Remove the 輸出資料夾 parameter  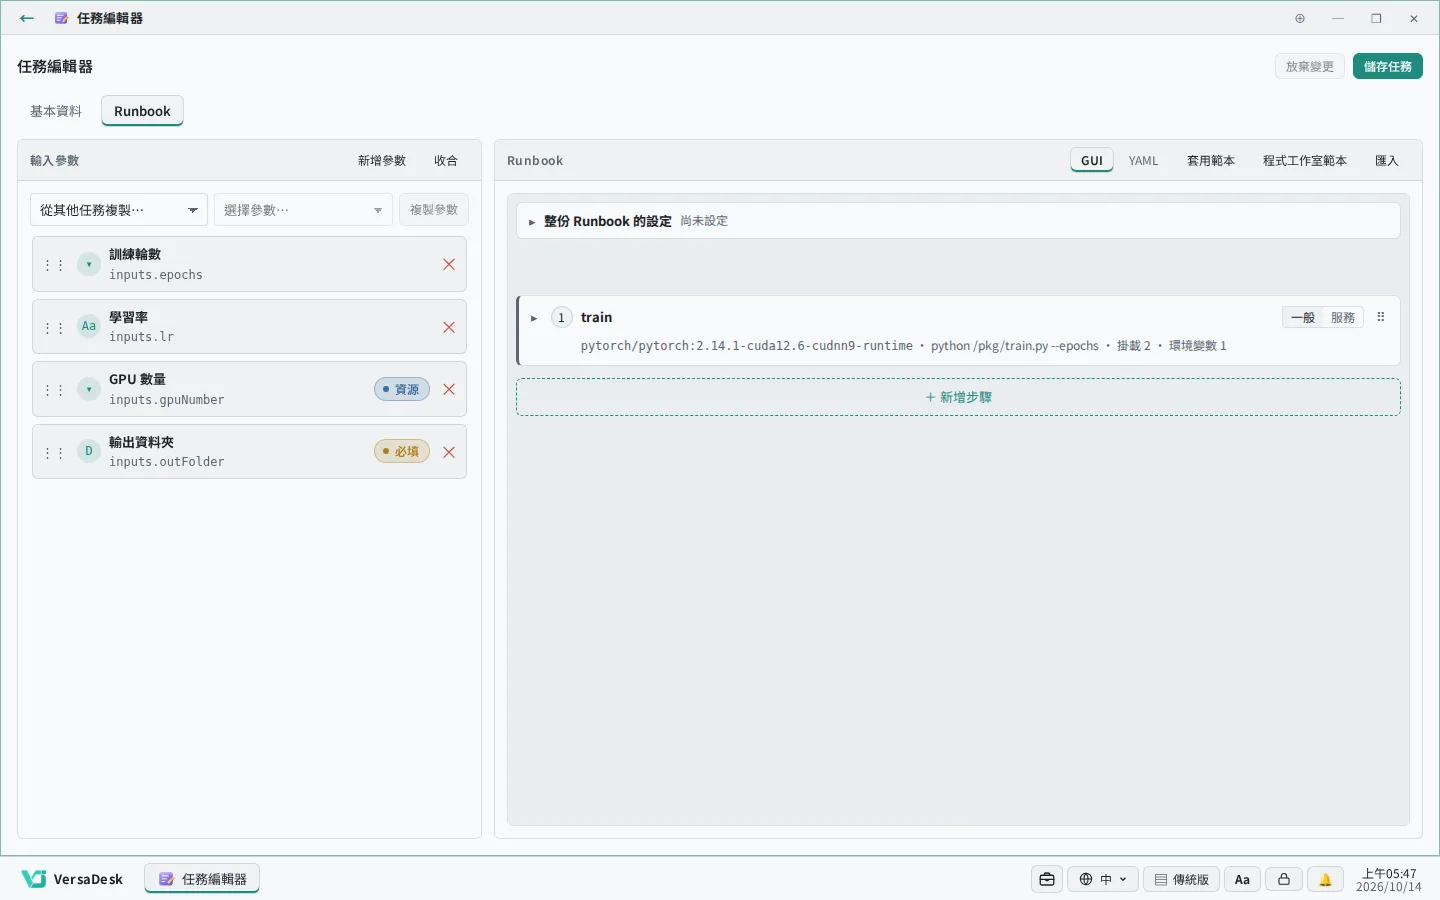tap(449, 452)
